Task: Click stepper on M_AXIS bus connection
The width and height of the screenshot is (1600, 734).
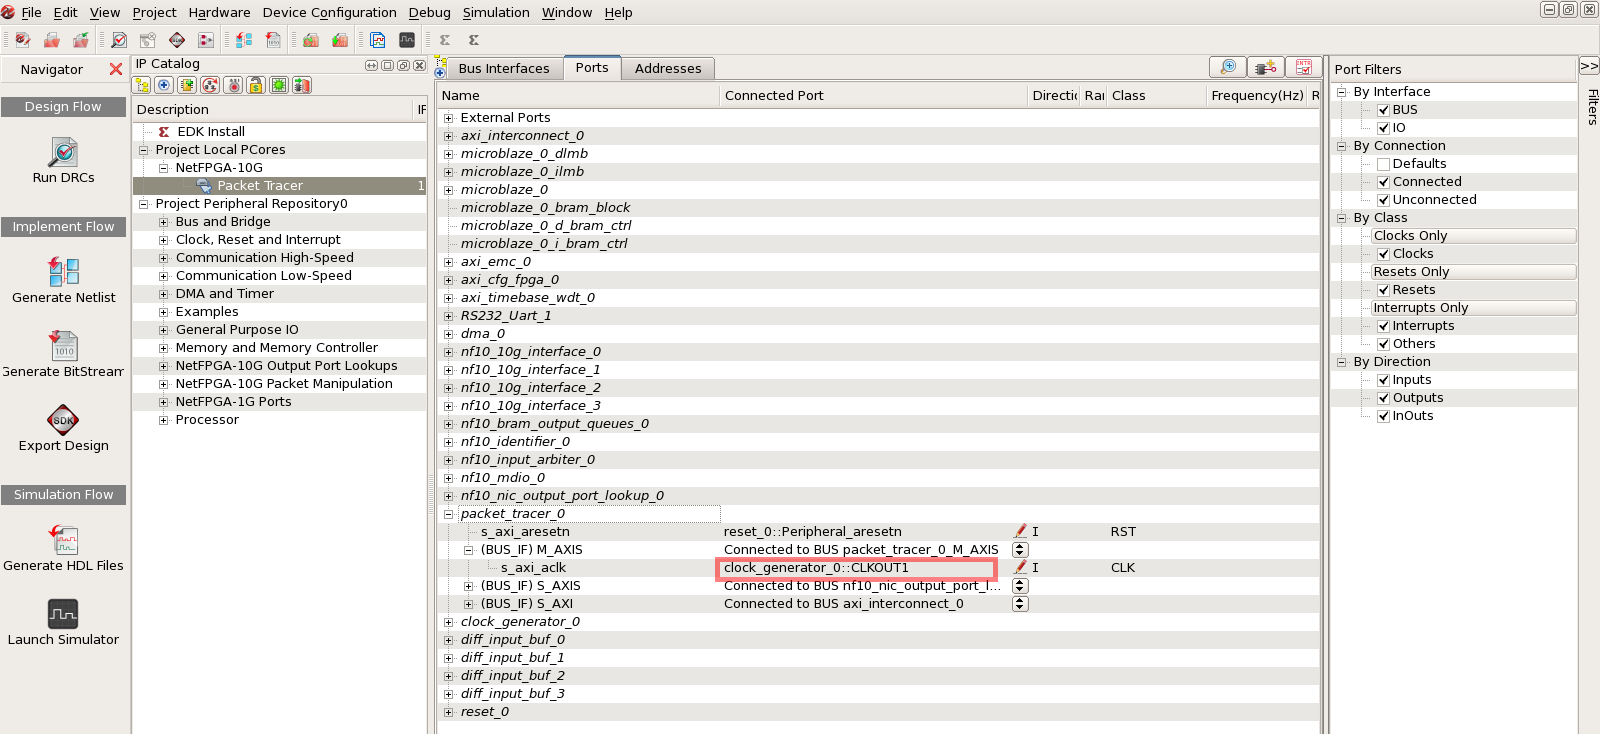Action: (x=1020, y=549)
